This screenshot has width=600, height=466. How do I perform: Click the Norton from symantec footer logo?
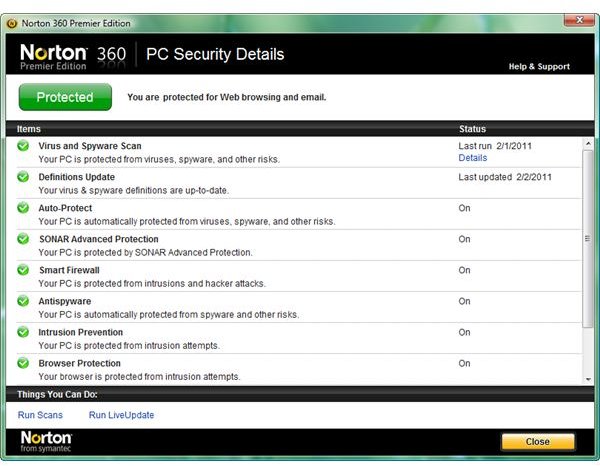(x=46, y=441)
